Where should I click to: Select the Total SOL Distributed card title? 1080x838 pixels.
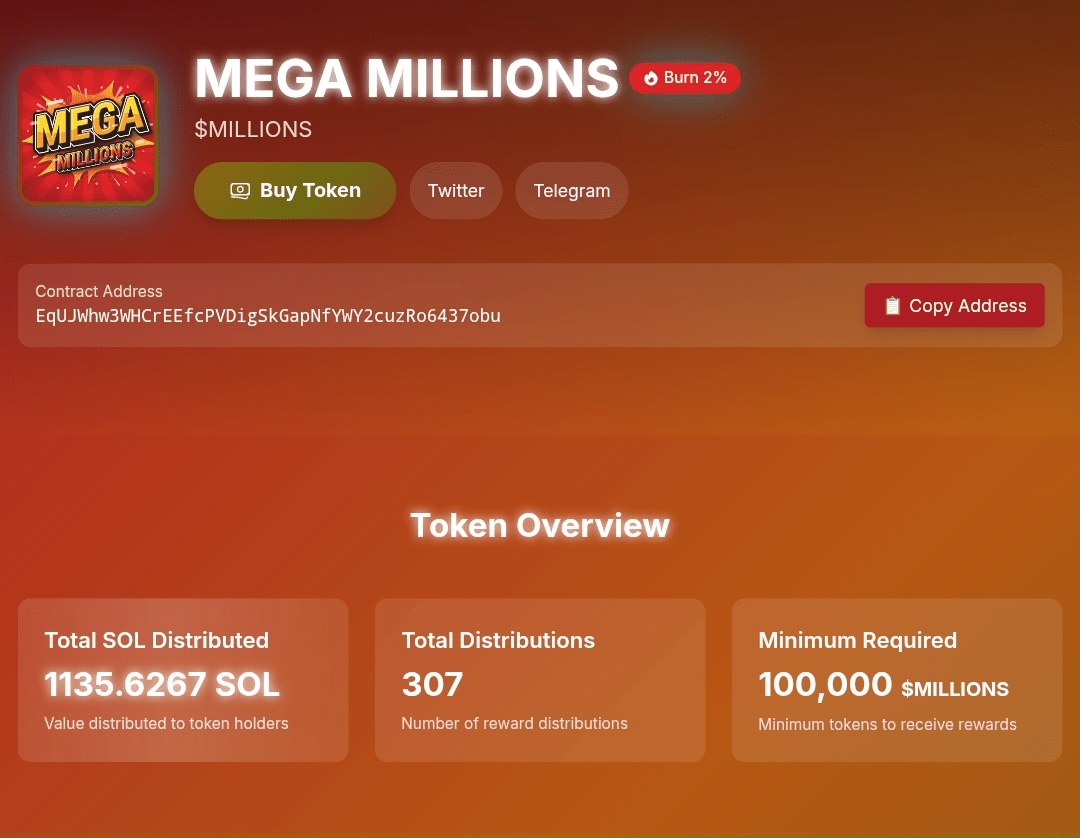click(x=157, y=640)
